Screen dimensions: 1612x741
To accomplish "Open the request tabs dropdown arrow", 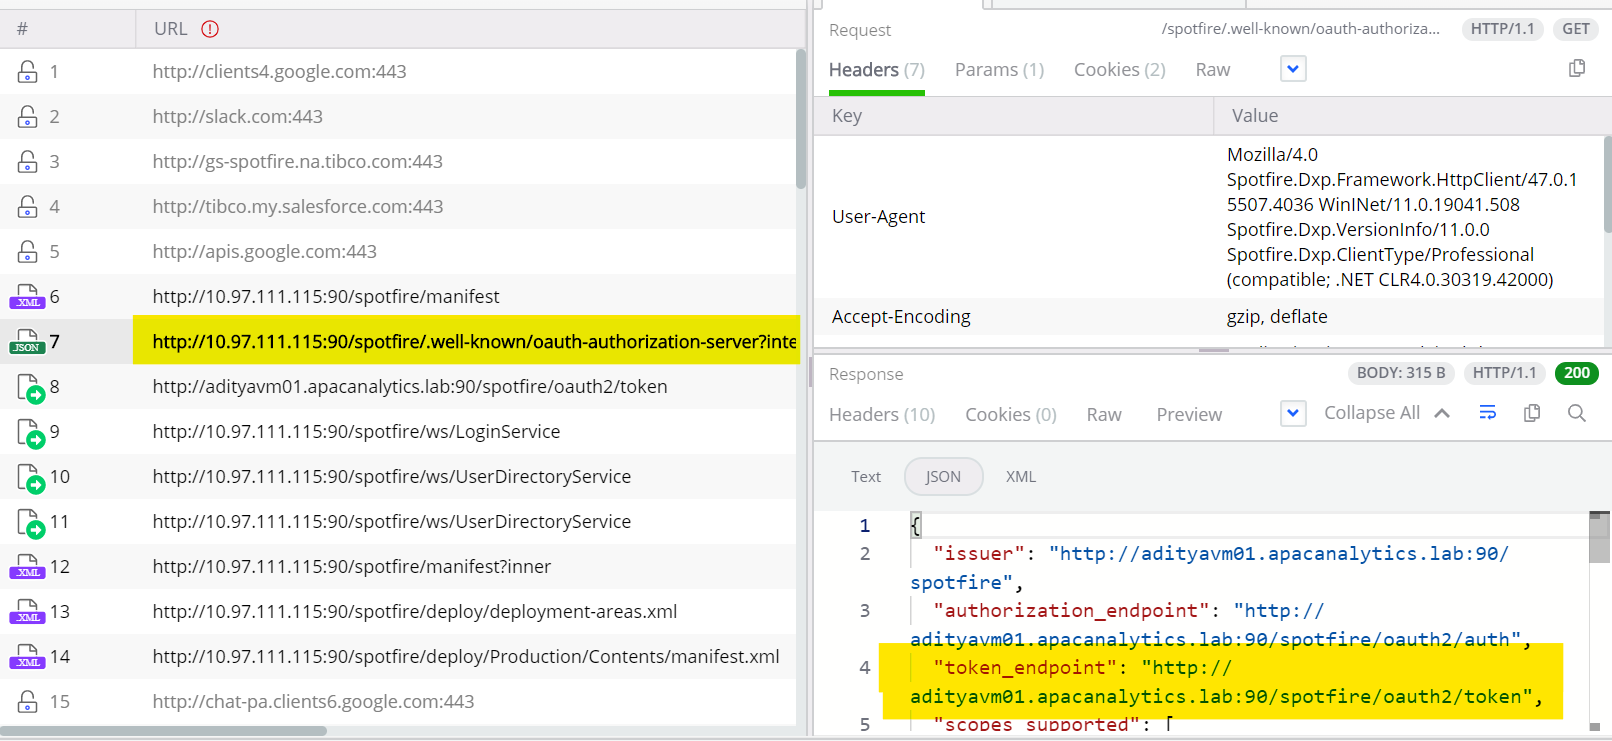I will tap(1293, 69).
